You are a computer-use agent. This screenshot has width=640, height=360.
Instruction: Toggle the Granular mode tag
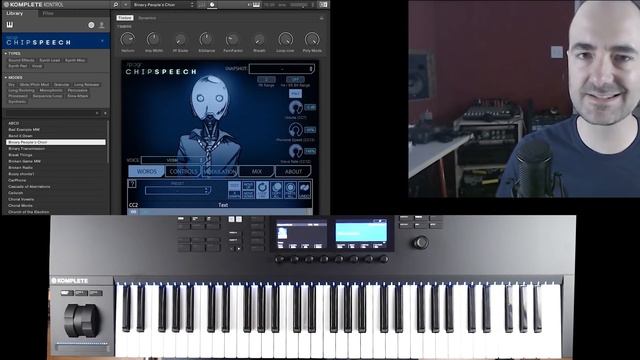point(62,84)
